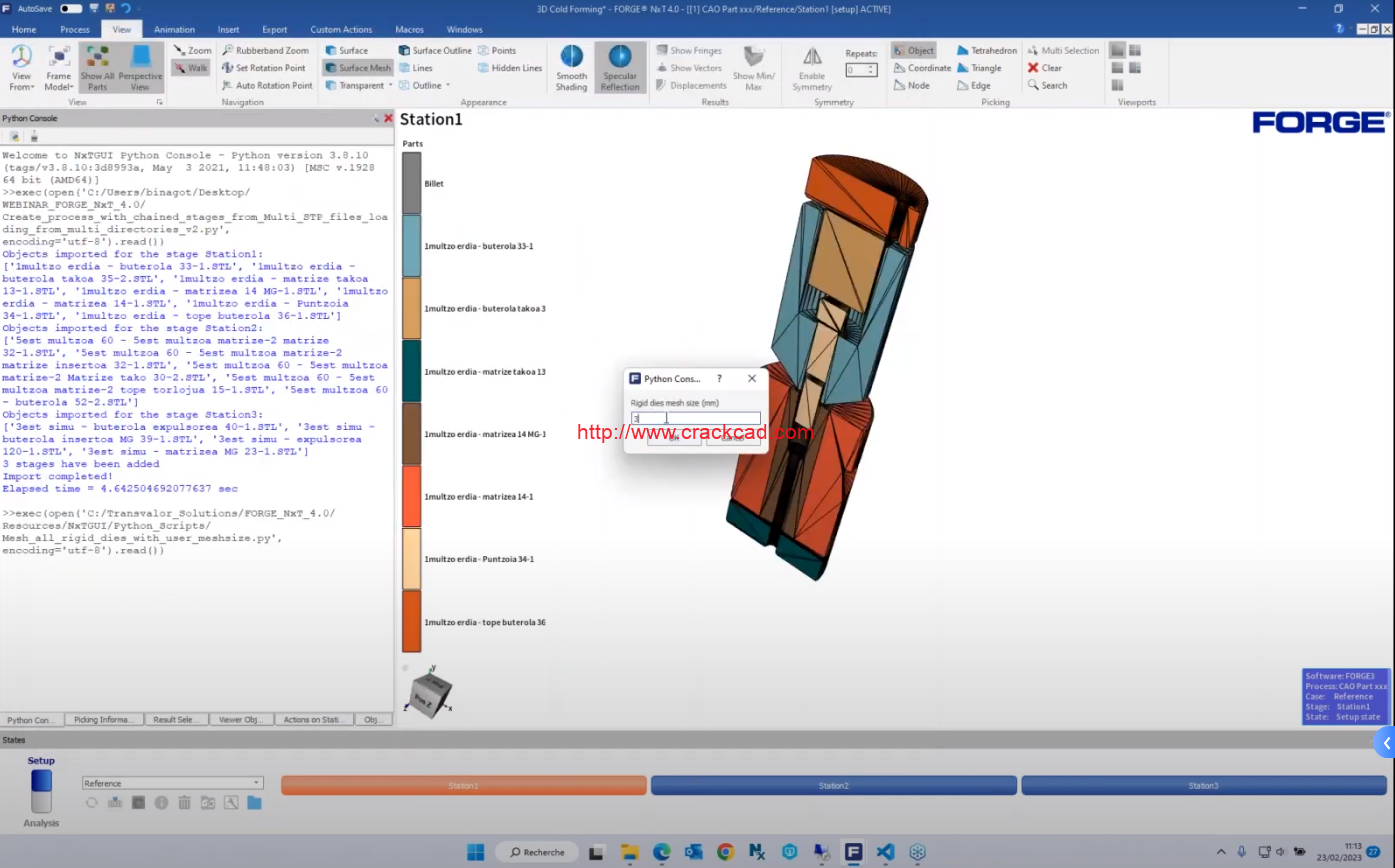Switch to Actions on Station tab
1395x868 pixels.
point(314,719)
